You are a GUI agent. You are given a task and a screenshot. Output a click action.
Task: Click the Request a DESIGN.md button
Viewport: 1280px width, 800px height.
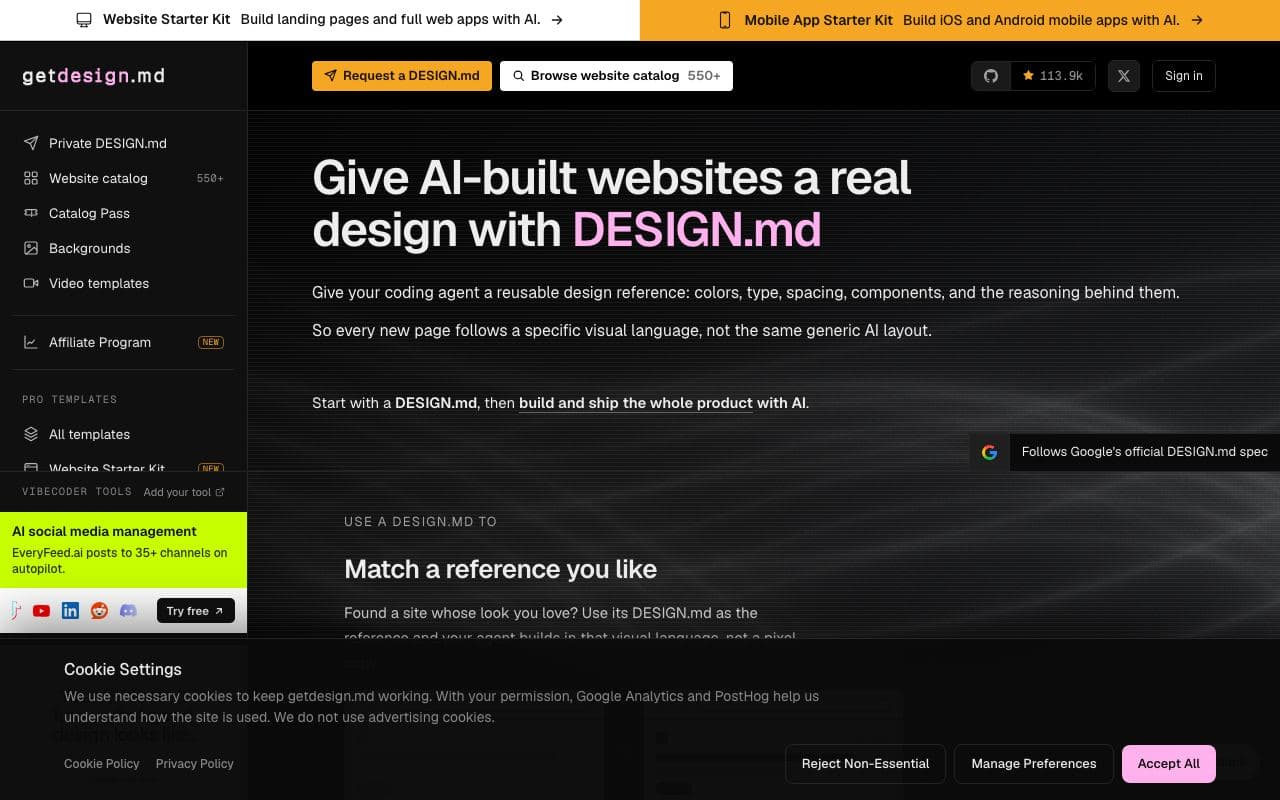coord(402,76)
